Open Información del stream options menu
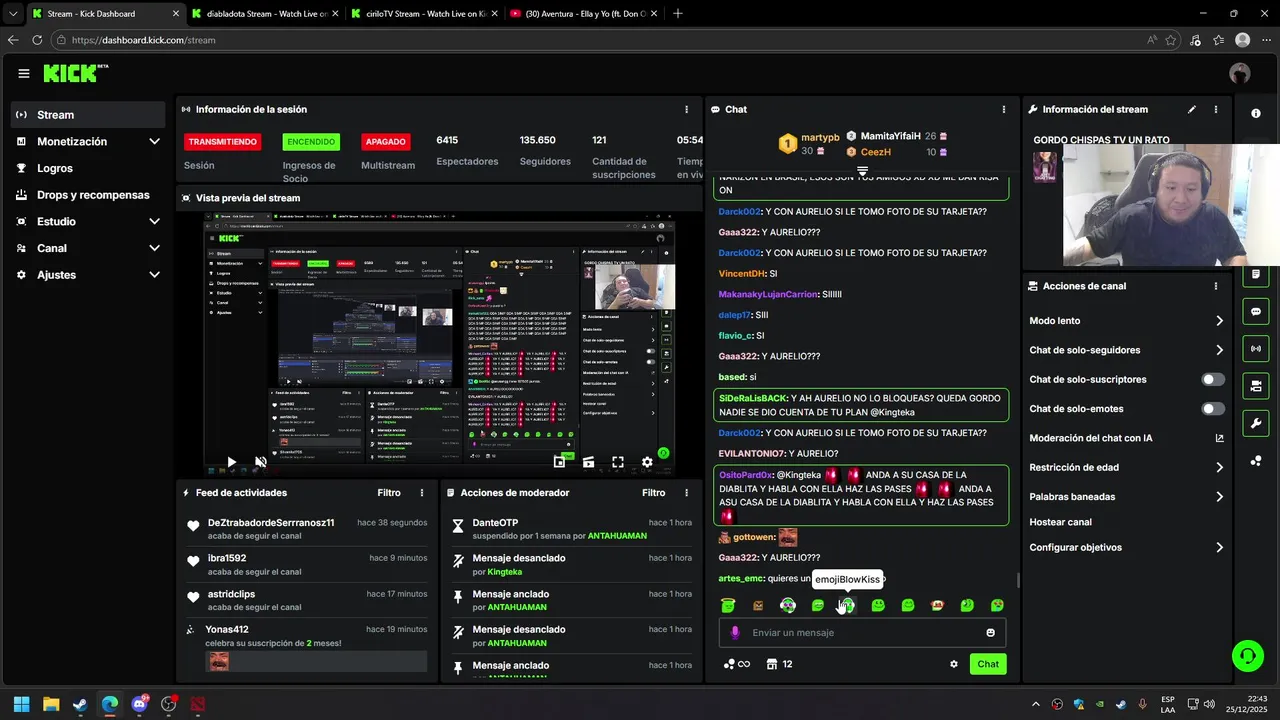This screenshot has height=720, width=1280. pos(1216,109)
